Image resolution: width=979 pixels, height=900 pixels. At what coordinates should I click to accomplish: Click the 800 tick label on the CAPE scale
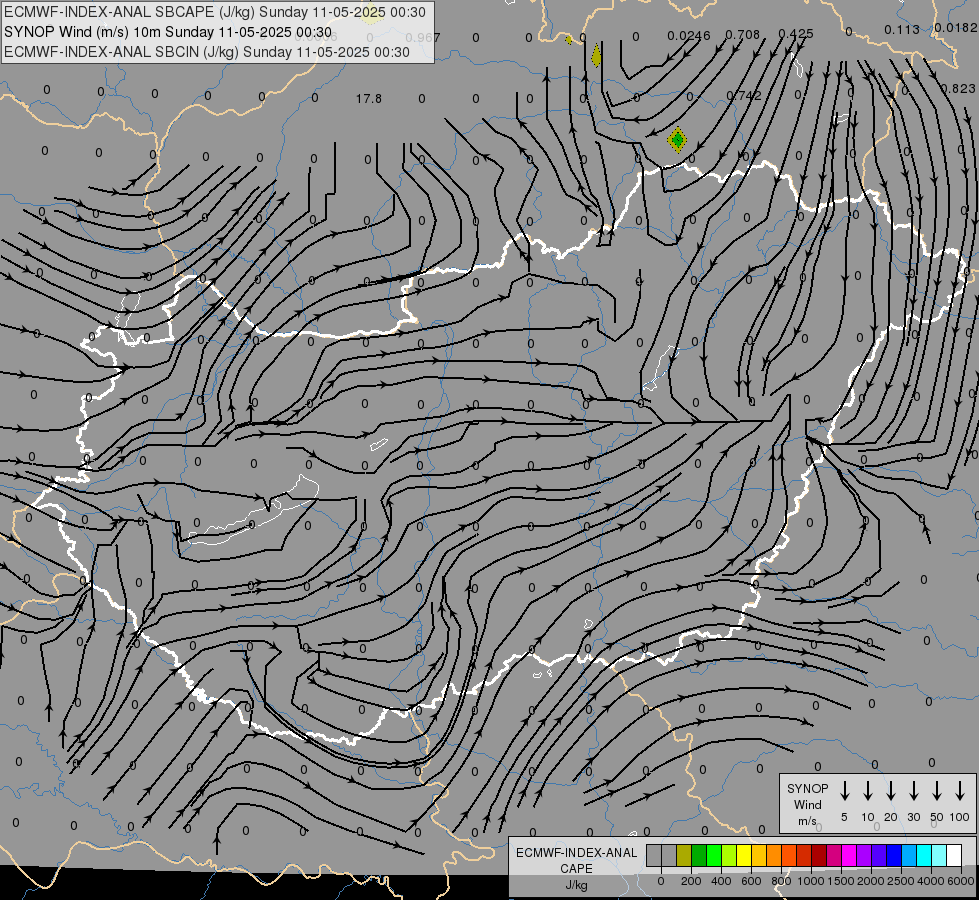(781, 881)
